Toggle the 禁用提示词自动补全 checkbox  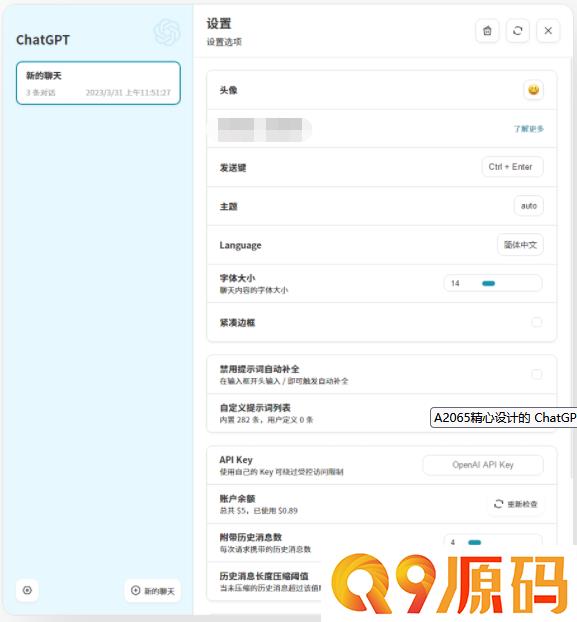537,374
